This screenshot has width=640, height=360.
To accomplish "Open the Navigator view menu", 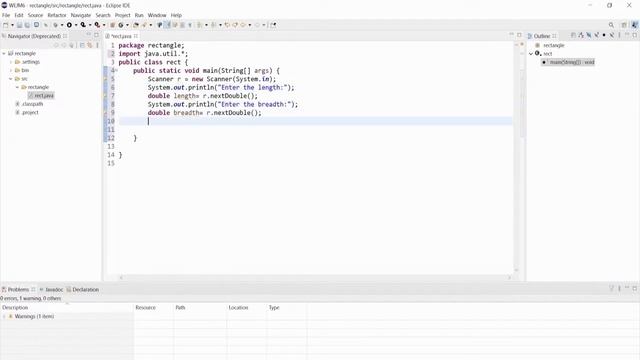I will click(x=97, y=45).
